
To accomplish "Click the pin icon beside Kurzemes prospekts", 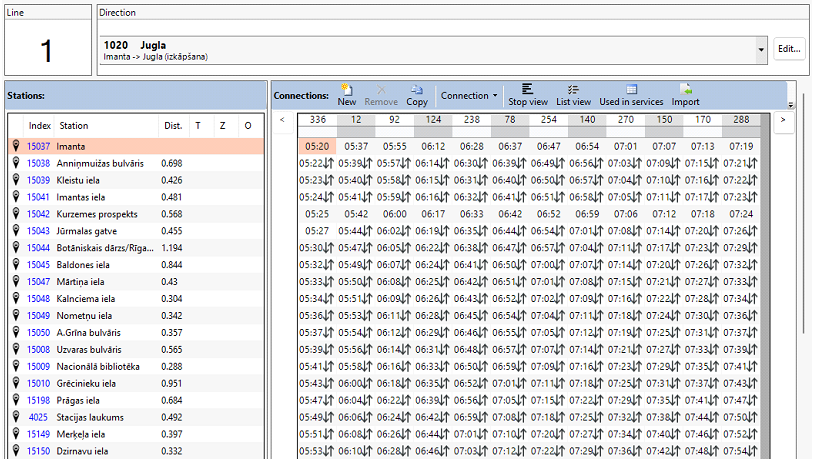I will (16, 214).
